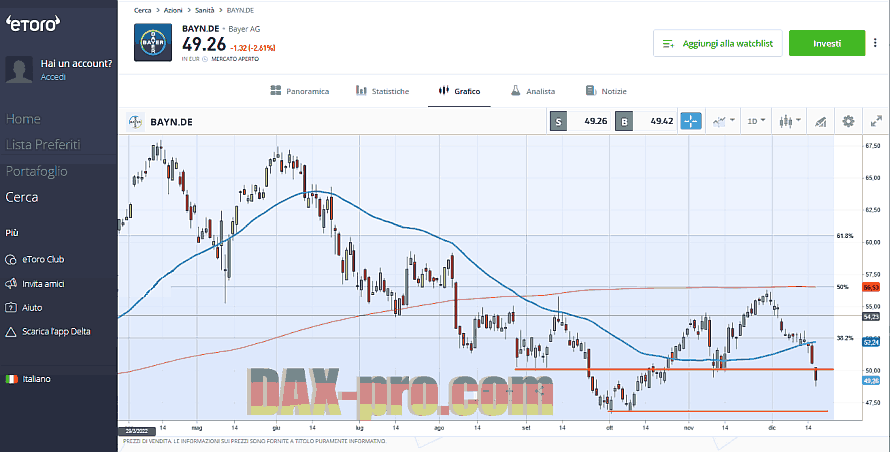Open Portafoglio in sidebar
This screenshot has height=452, width=890.
pos(37,171)
